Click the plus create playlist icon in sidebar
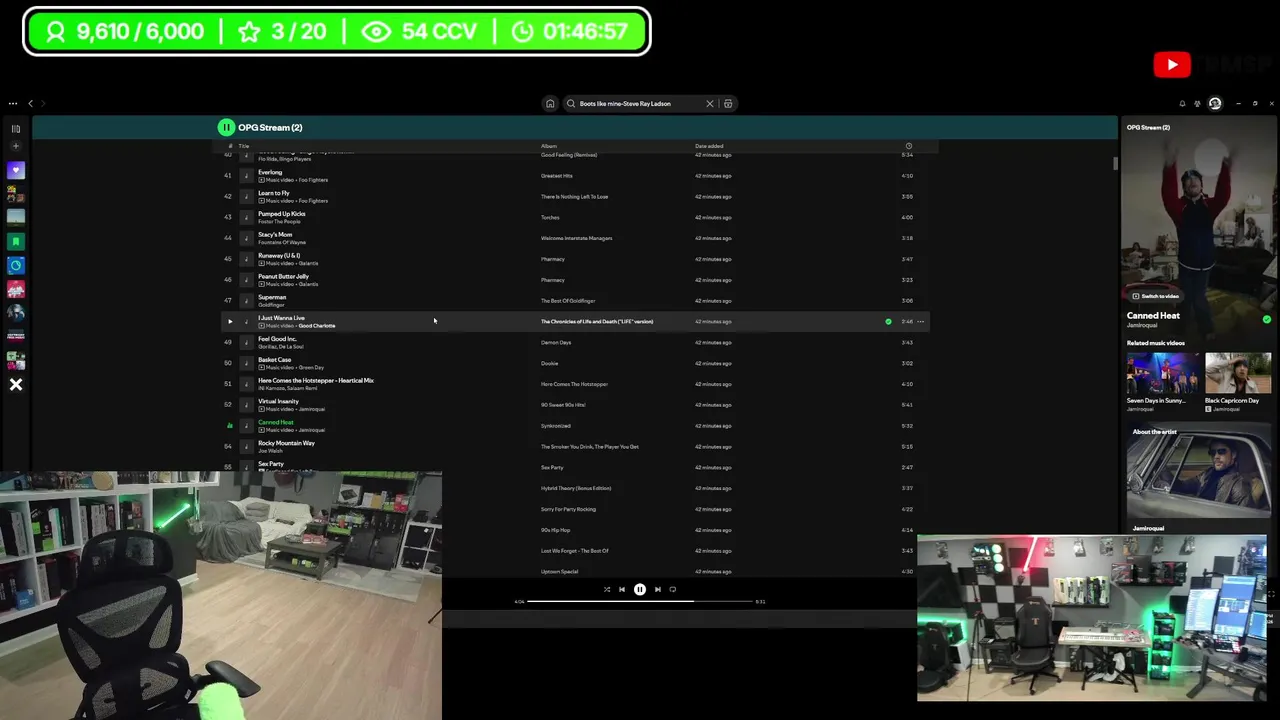Image resolution: width=1280 pixels, height=720 pixels. click(16, 146)
